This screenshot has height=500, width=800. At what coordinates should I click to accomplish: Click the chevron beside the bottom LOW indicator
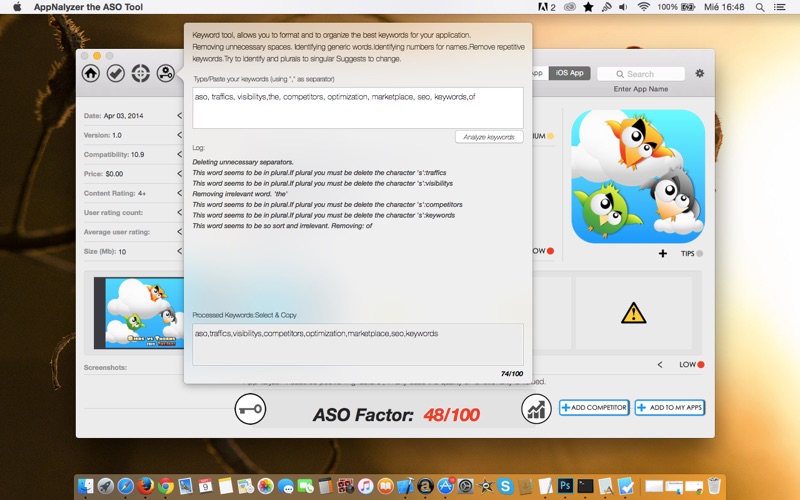[x=660, y=365]
